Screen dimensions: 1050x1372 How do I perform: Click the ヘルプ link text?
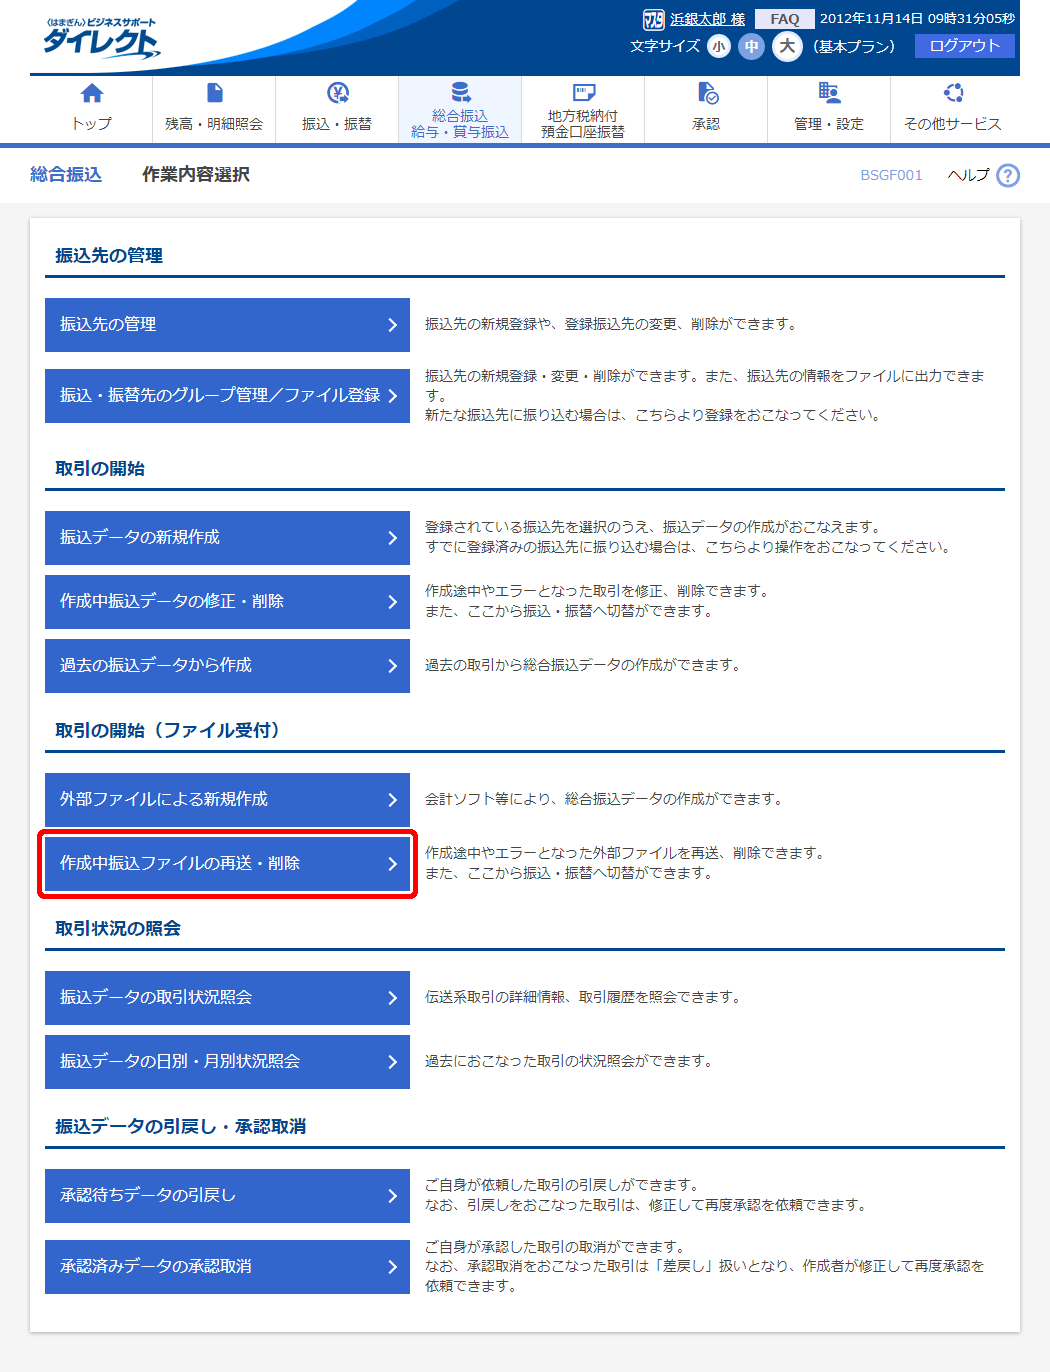pyautogui.click(x=969, y=175)
